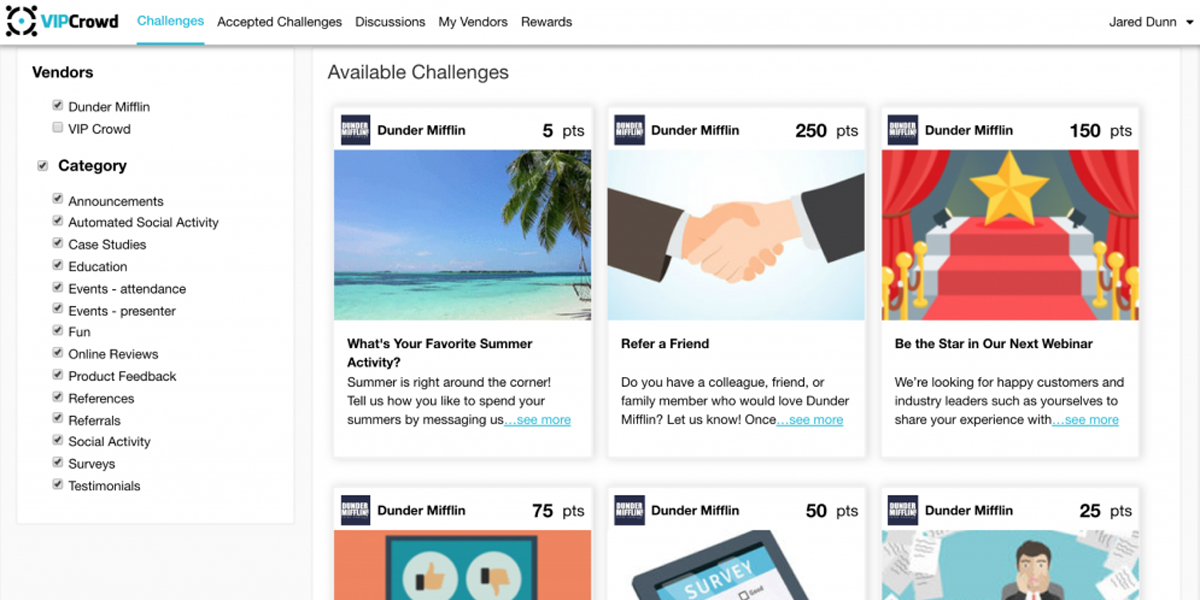Click Dunder Mifflin logo on the 250 pts card

[629, 130]
